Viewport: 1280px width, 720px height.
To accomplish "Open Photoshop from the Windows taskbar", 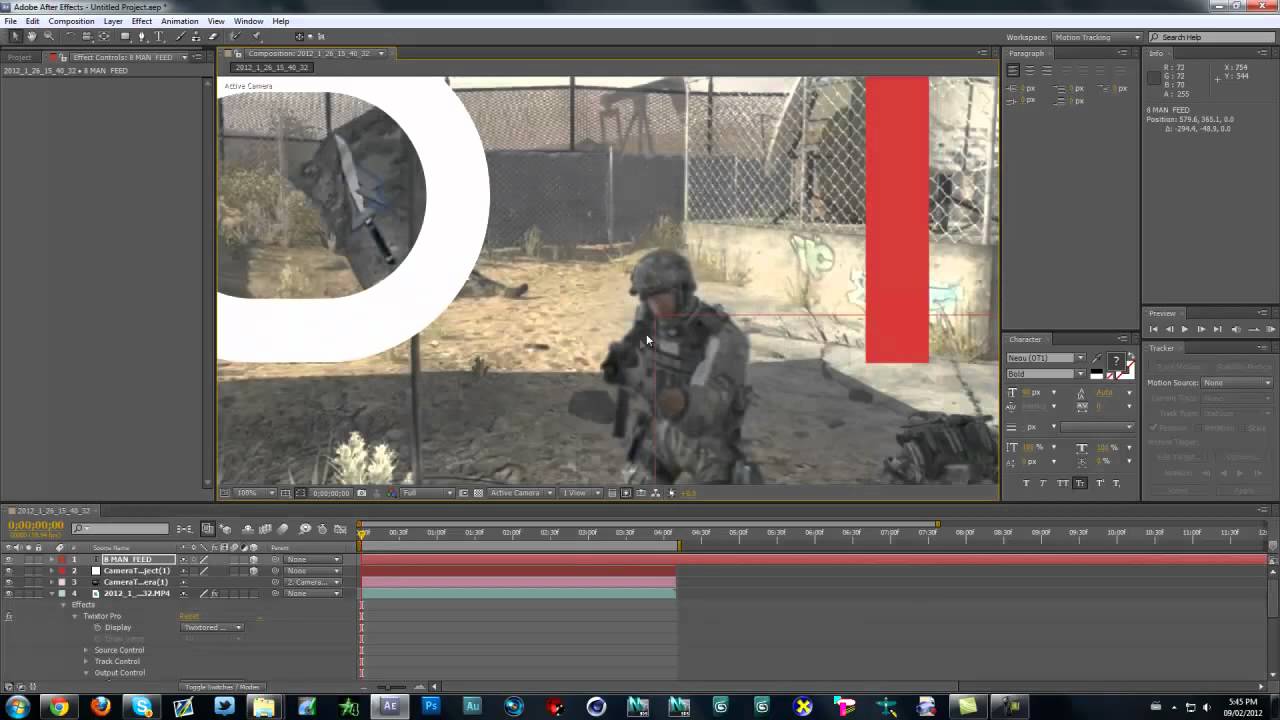I will pos(431,706).
